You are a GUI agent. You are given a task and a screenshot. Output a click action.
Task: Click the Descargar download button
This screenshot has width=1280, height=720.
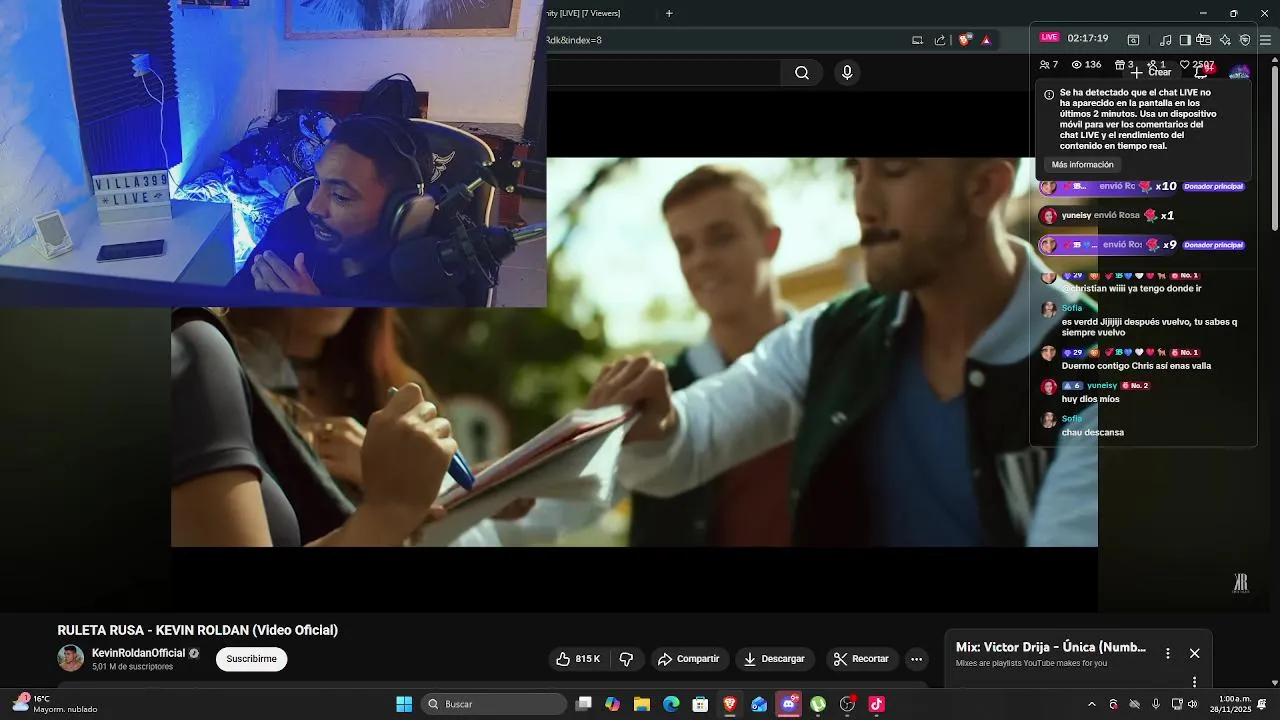tap(774, 659)
